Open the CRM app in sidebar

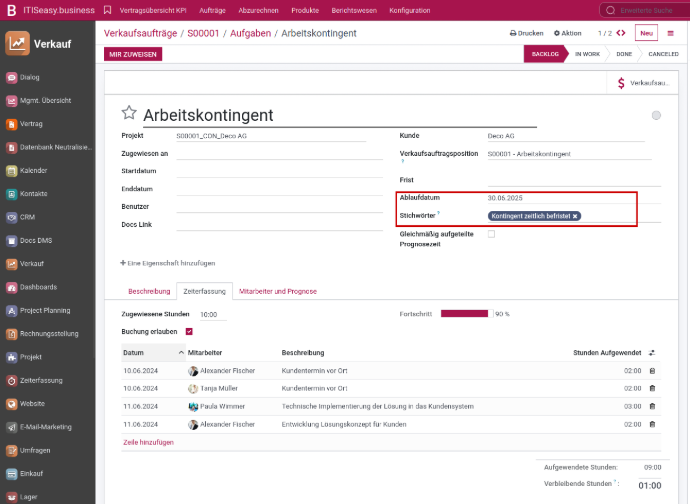click(28, 217)
